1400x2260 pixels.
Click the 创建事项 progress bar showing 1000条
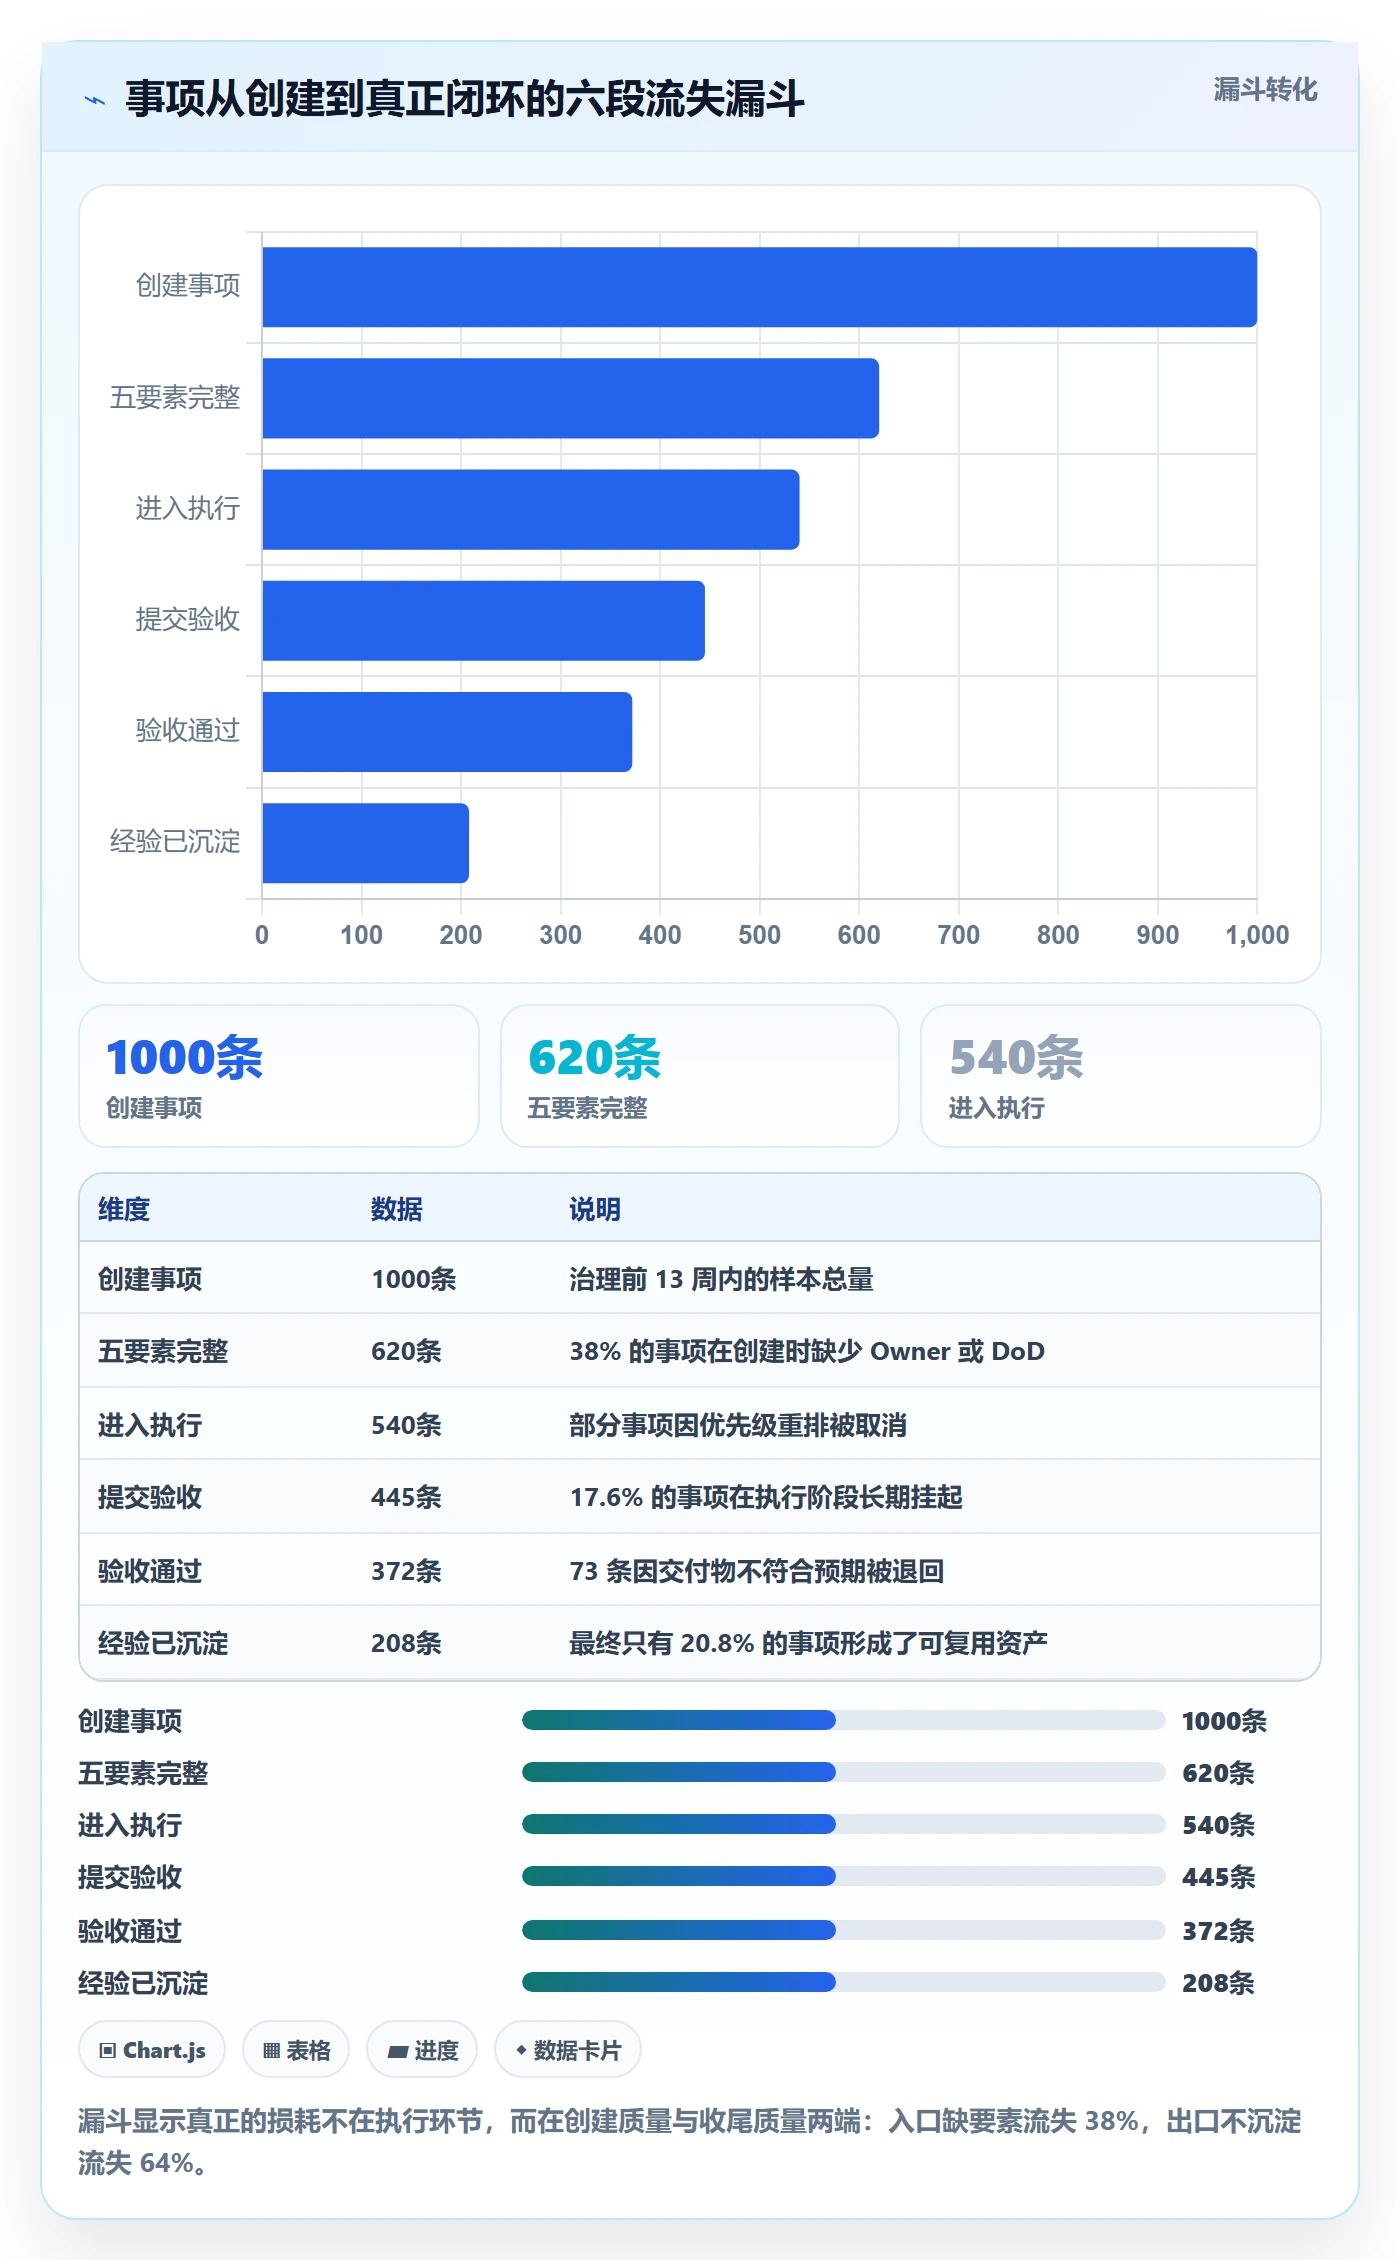point(843,1720)
